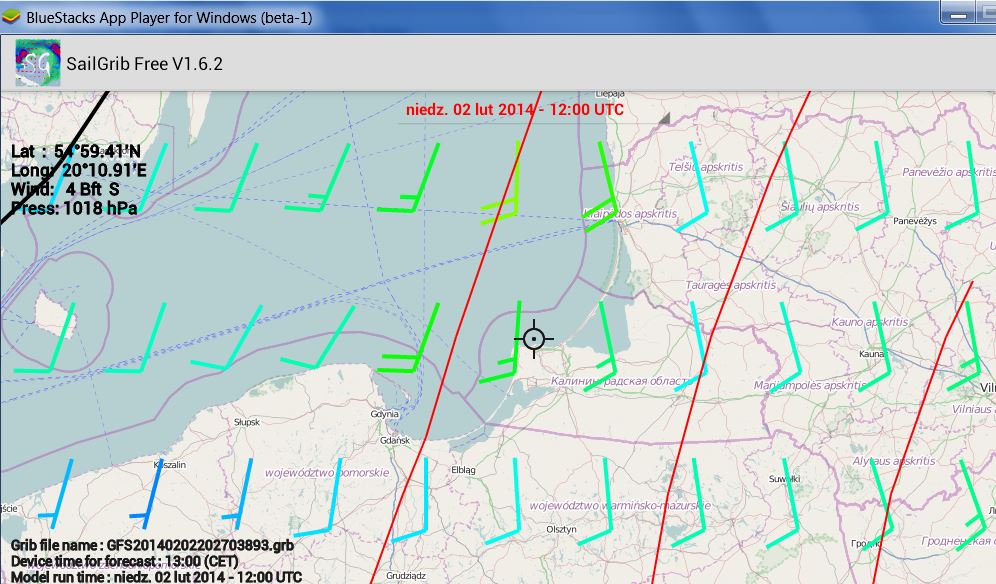This screenshot has width=996, height=584.
Task: Click the Liepaja label at the map top
Action: [x=610, y=94]
